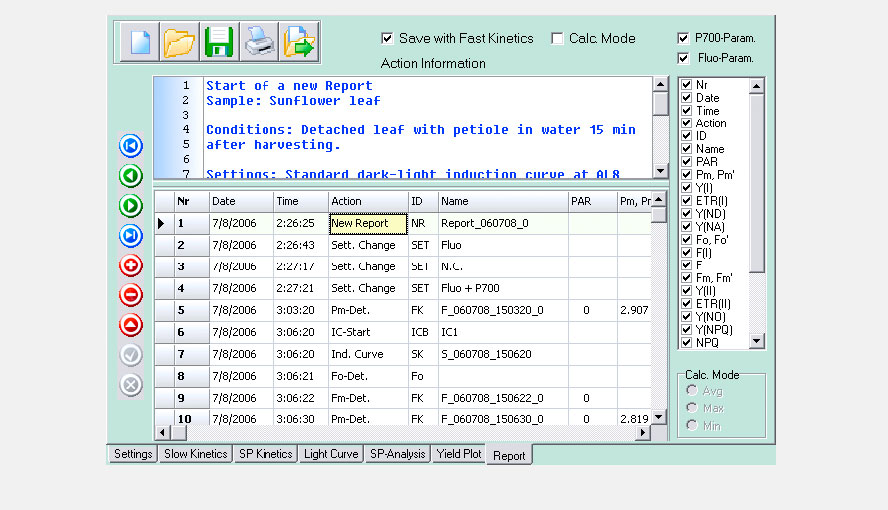Select the Avg radio button
This screenshot has width=888, height=510.
(691, 391)
